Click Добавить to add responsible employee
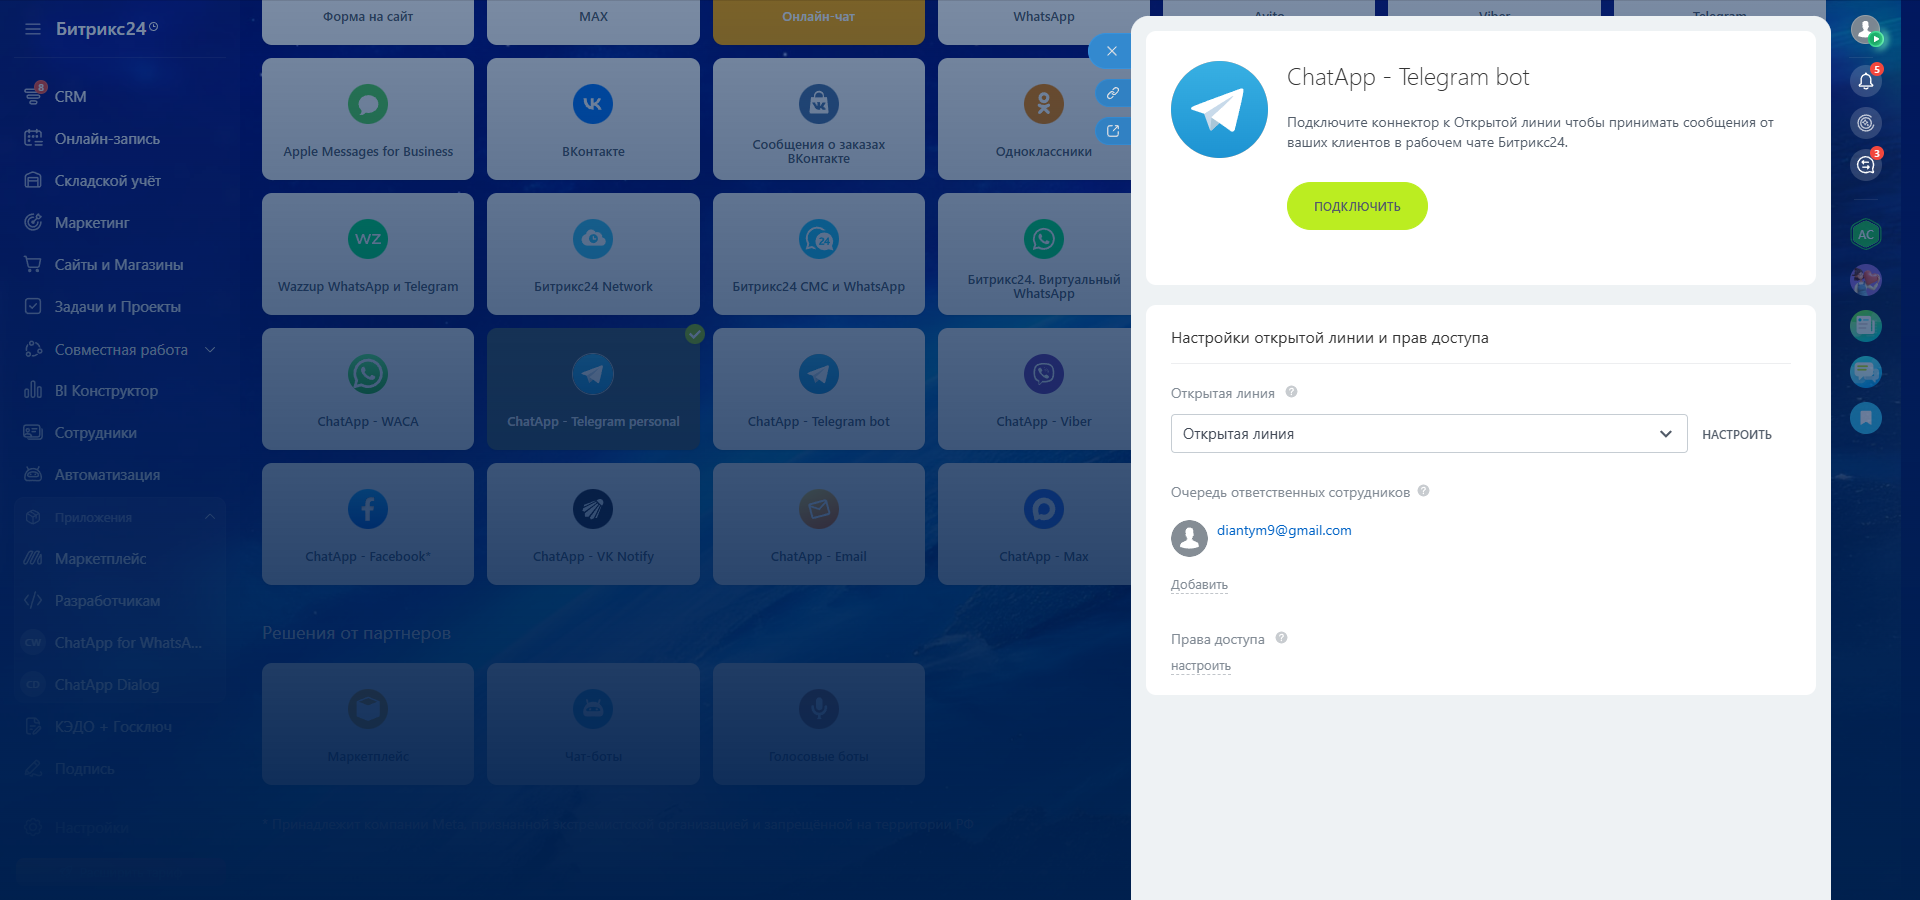This screenshot has width=1920, height=900. click(1199, 585)
